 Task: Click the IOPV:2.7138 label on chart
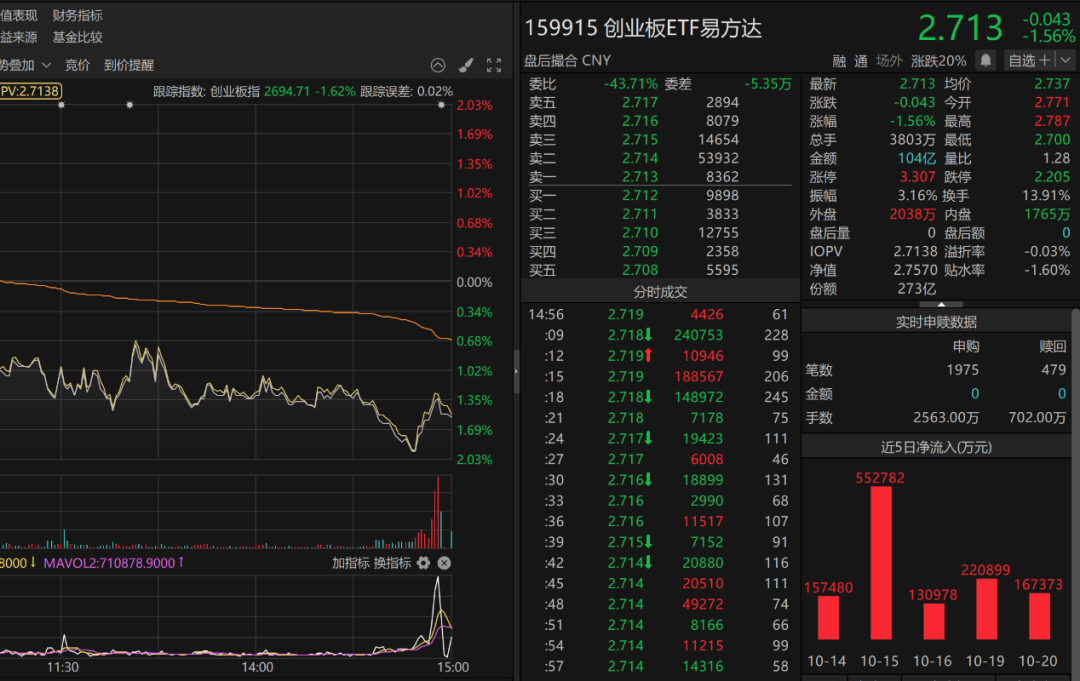pos(30,91)
